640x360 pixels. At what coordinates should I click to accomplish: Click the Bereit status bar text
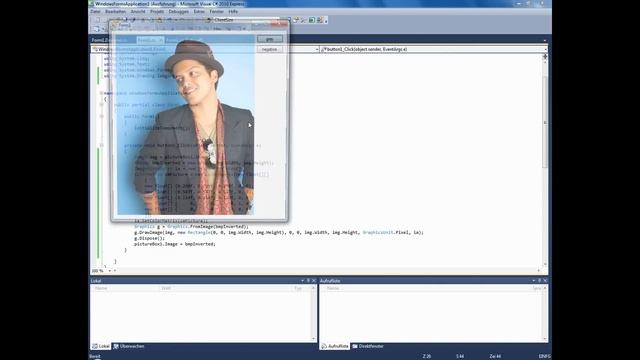point(95,356)
